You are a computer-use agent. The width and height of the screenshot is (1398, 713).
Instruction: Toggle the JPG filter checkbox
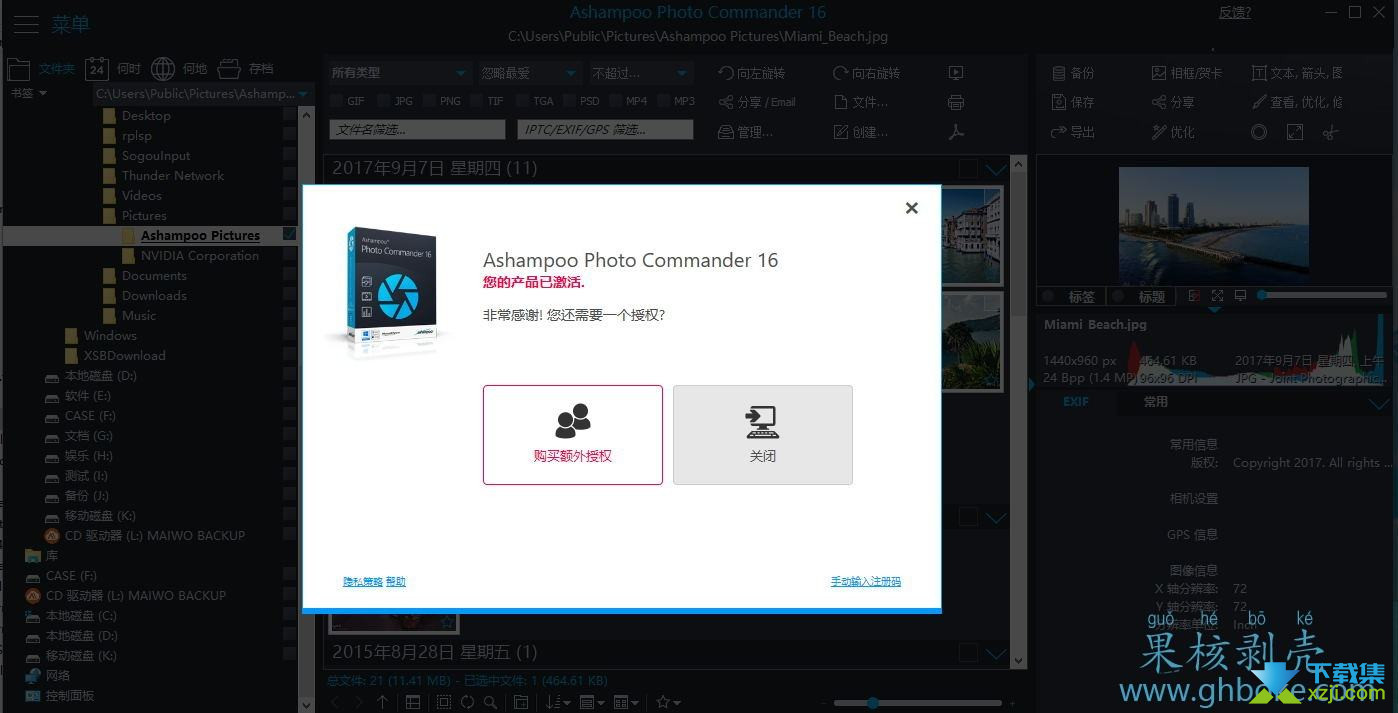tap(382, 101)
